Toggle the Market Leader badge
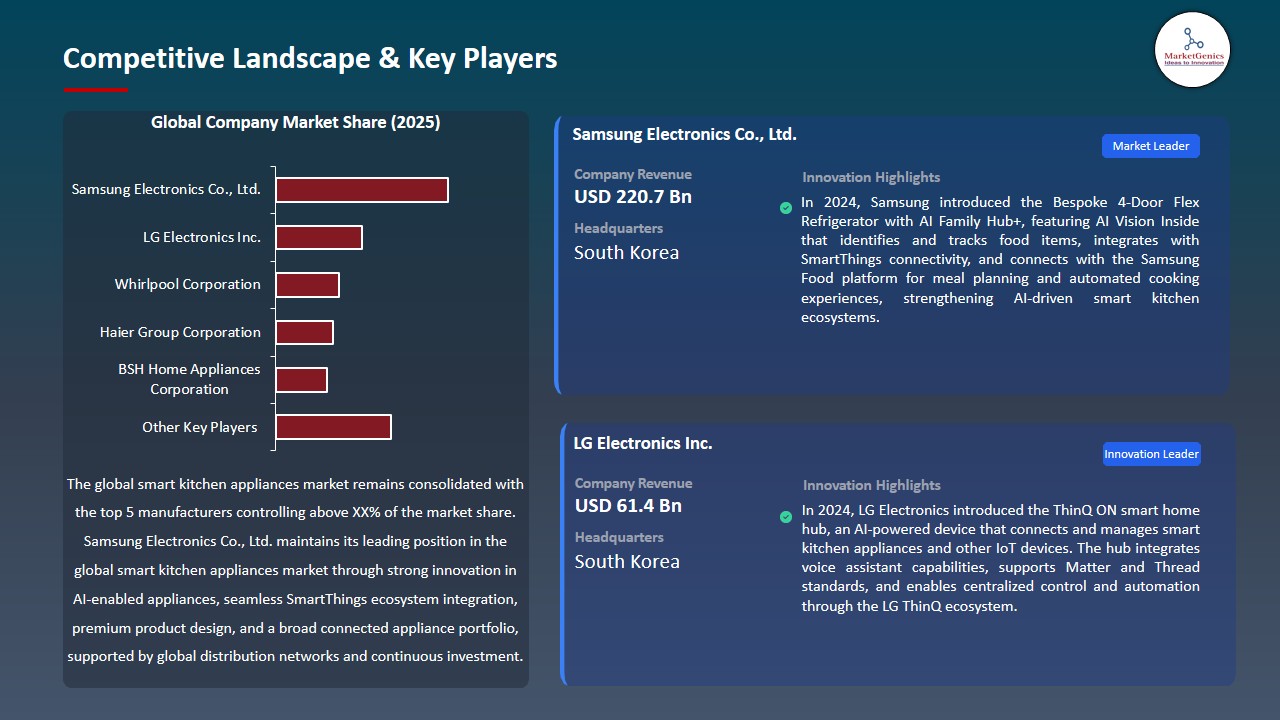This screenshot has width=1280, height=720. [x=1150, y=145]
